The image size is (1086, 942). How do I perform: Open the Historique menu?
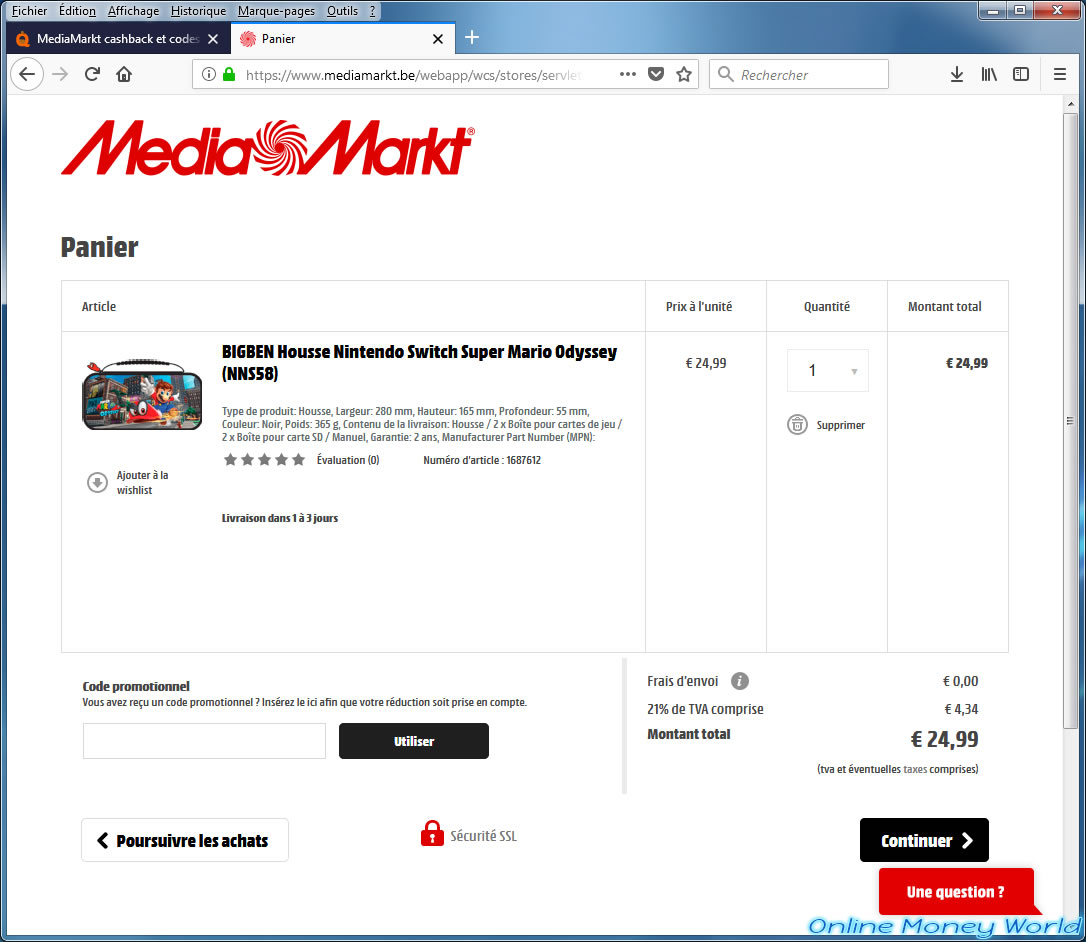[x=198, y=10]
